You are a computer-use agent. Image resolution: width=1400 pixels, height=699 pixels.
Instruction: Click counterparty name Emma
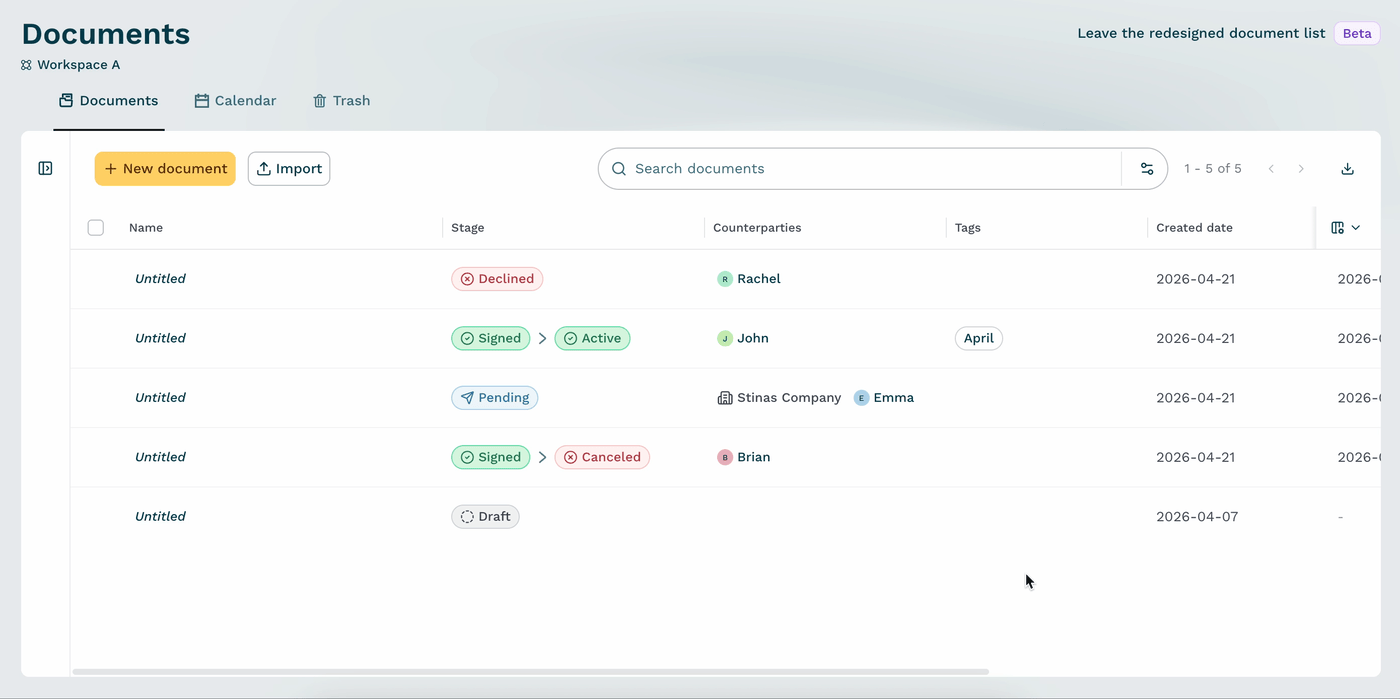[894, 398]
